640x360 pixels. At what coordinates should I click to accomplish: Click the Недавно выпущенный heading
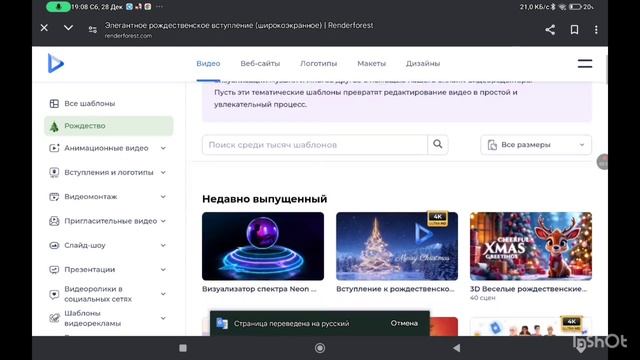pos(264,199)
